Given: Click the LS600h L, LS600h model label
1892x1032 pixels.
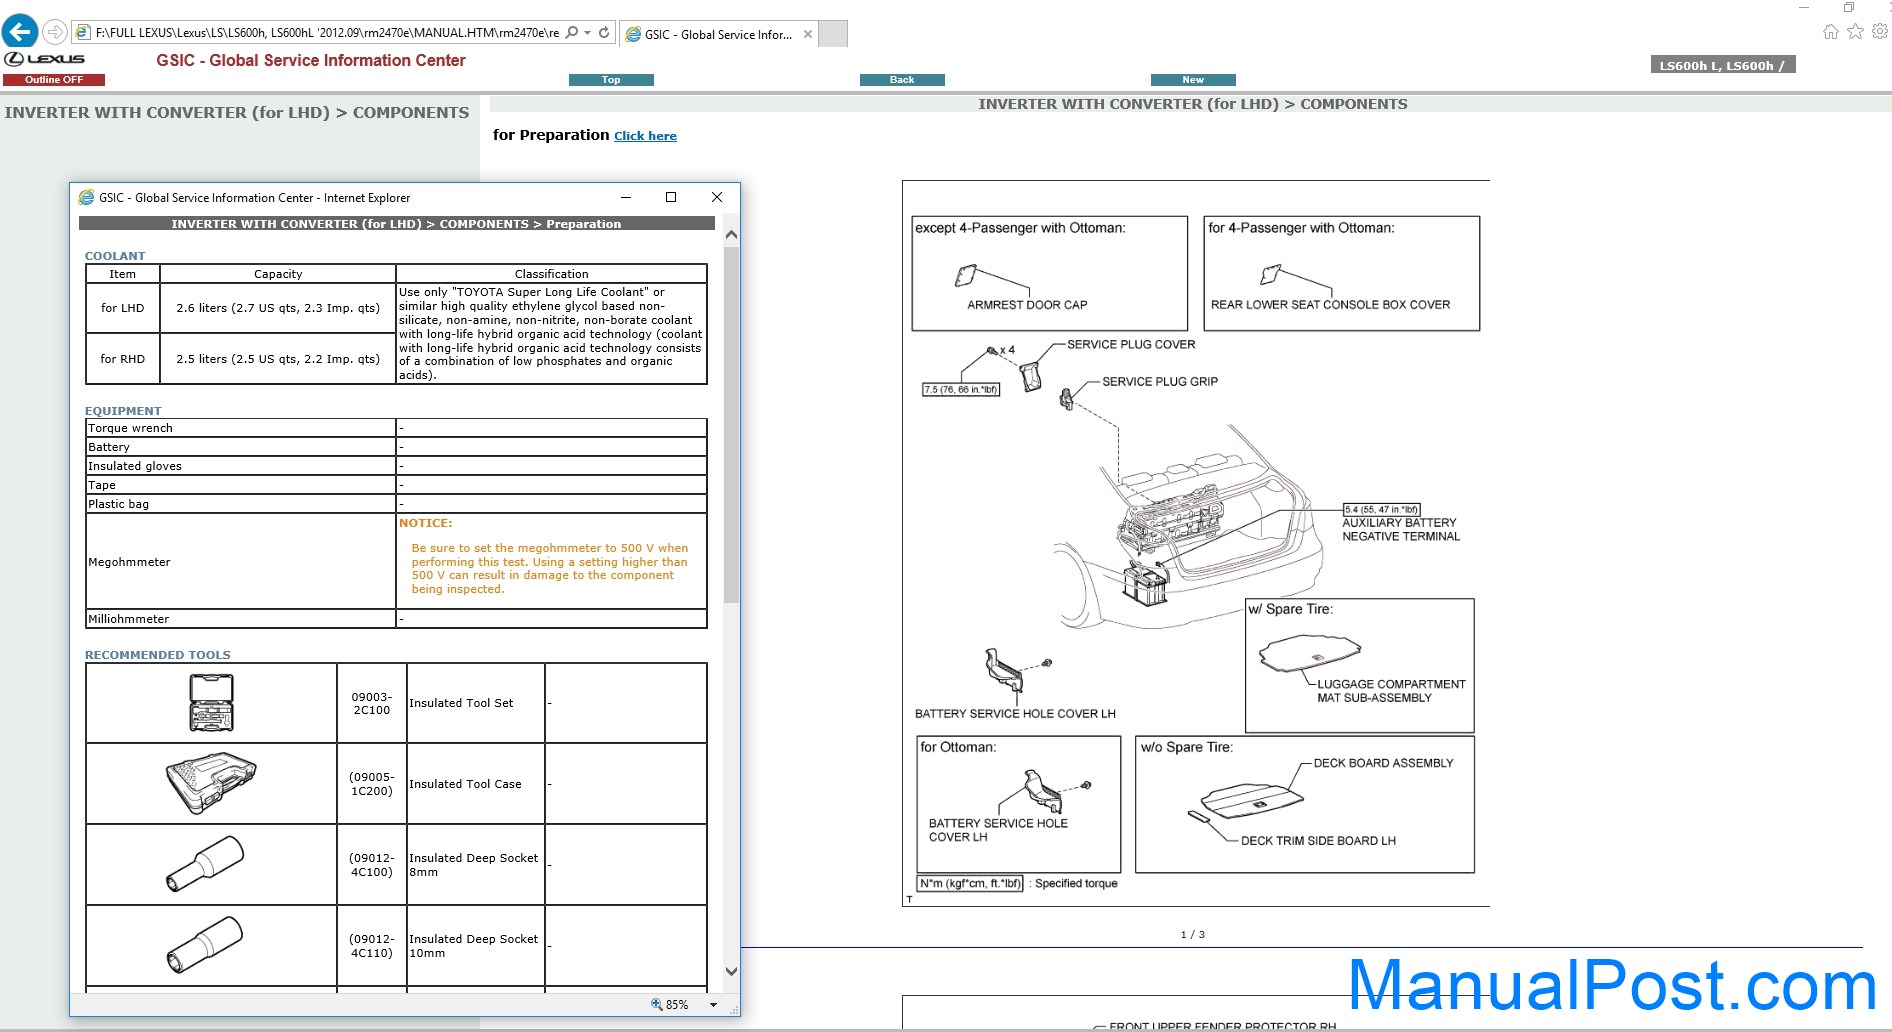Looking at the screenshot, I should tap(1722, 66).
